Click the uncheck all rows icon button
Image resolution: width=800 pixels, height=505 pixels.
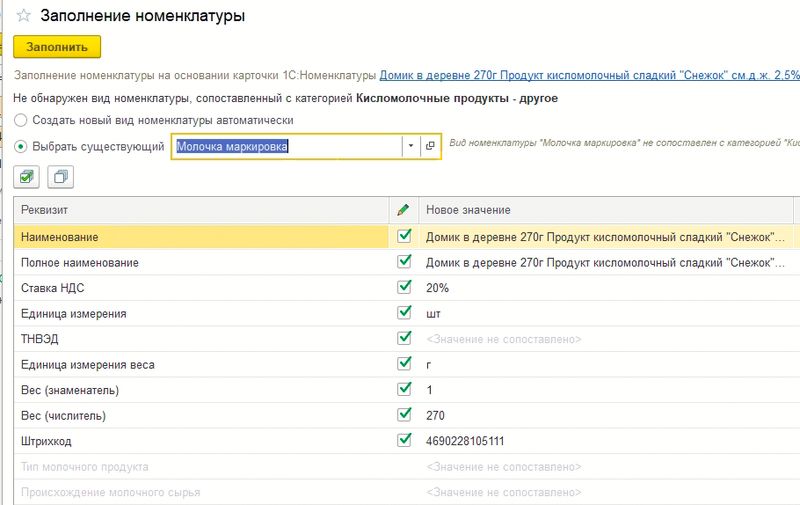[x=61, y=177]
